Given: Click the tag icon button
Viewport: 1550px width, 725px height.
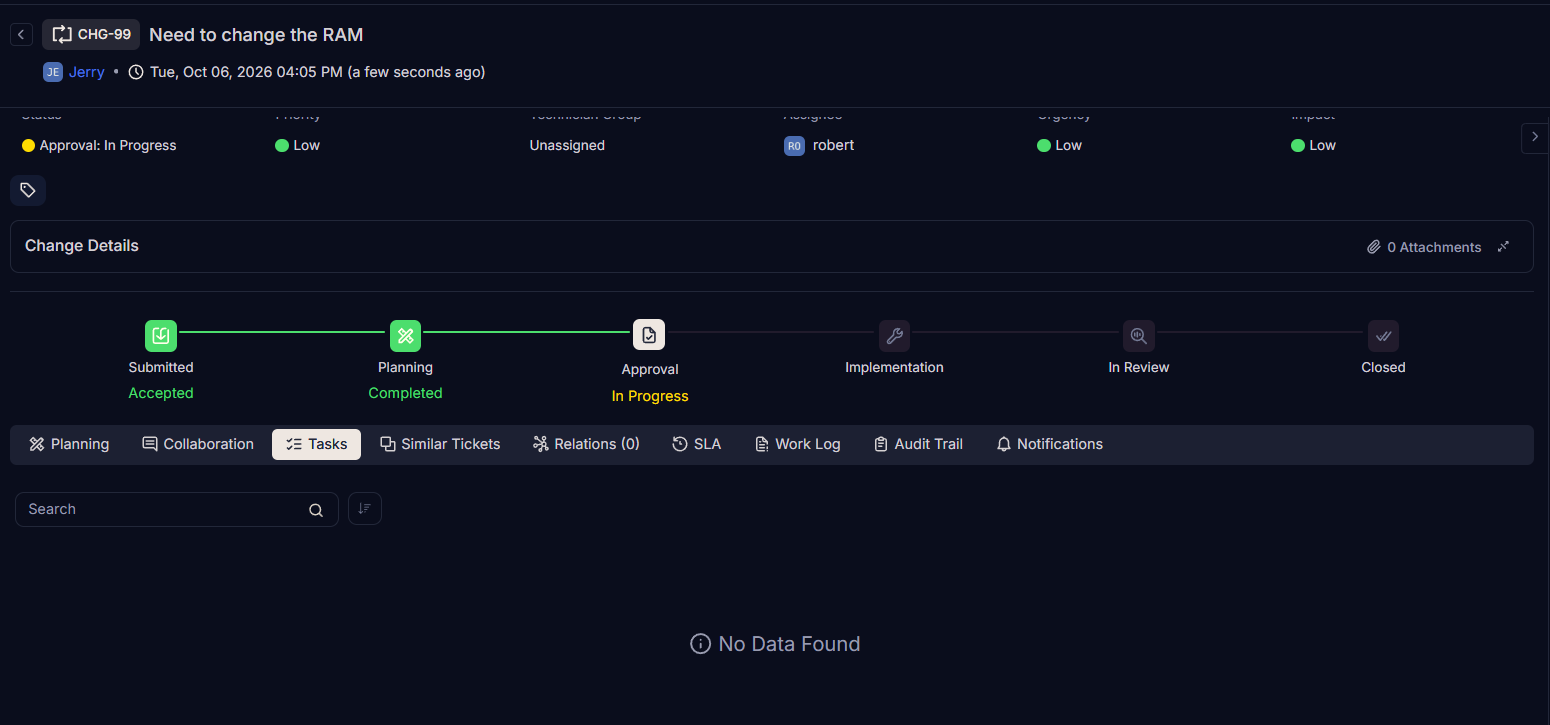Looking at the screenshot, I should pos(28,190).
